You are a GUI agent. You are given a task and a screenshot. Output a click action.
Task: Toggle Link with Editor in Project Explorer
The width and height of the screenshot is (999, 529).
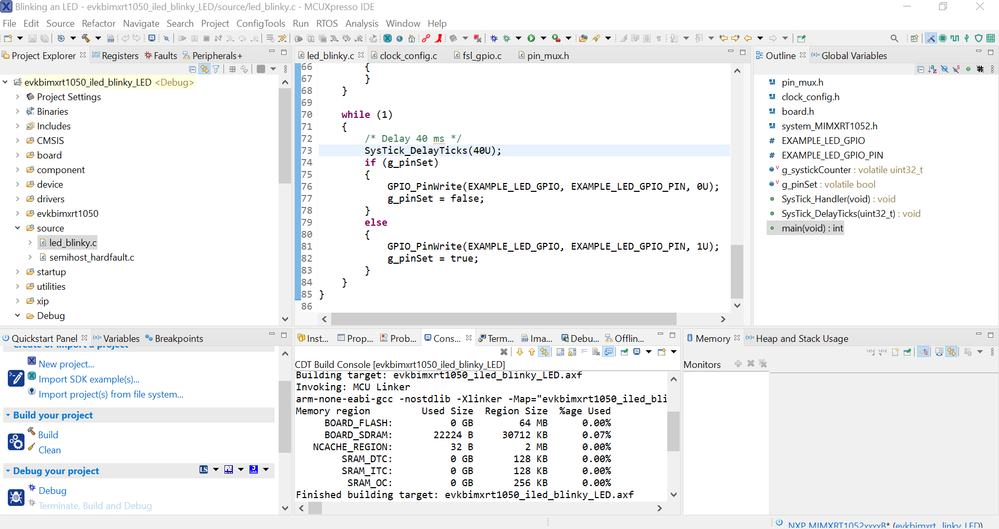click(205, 69)
